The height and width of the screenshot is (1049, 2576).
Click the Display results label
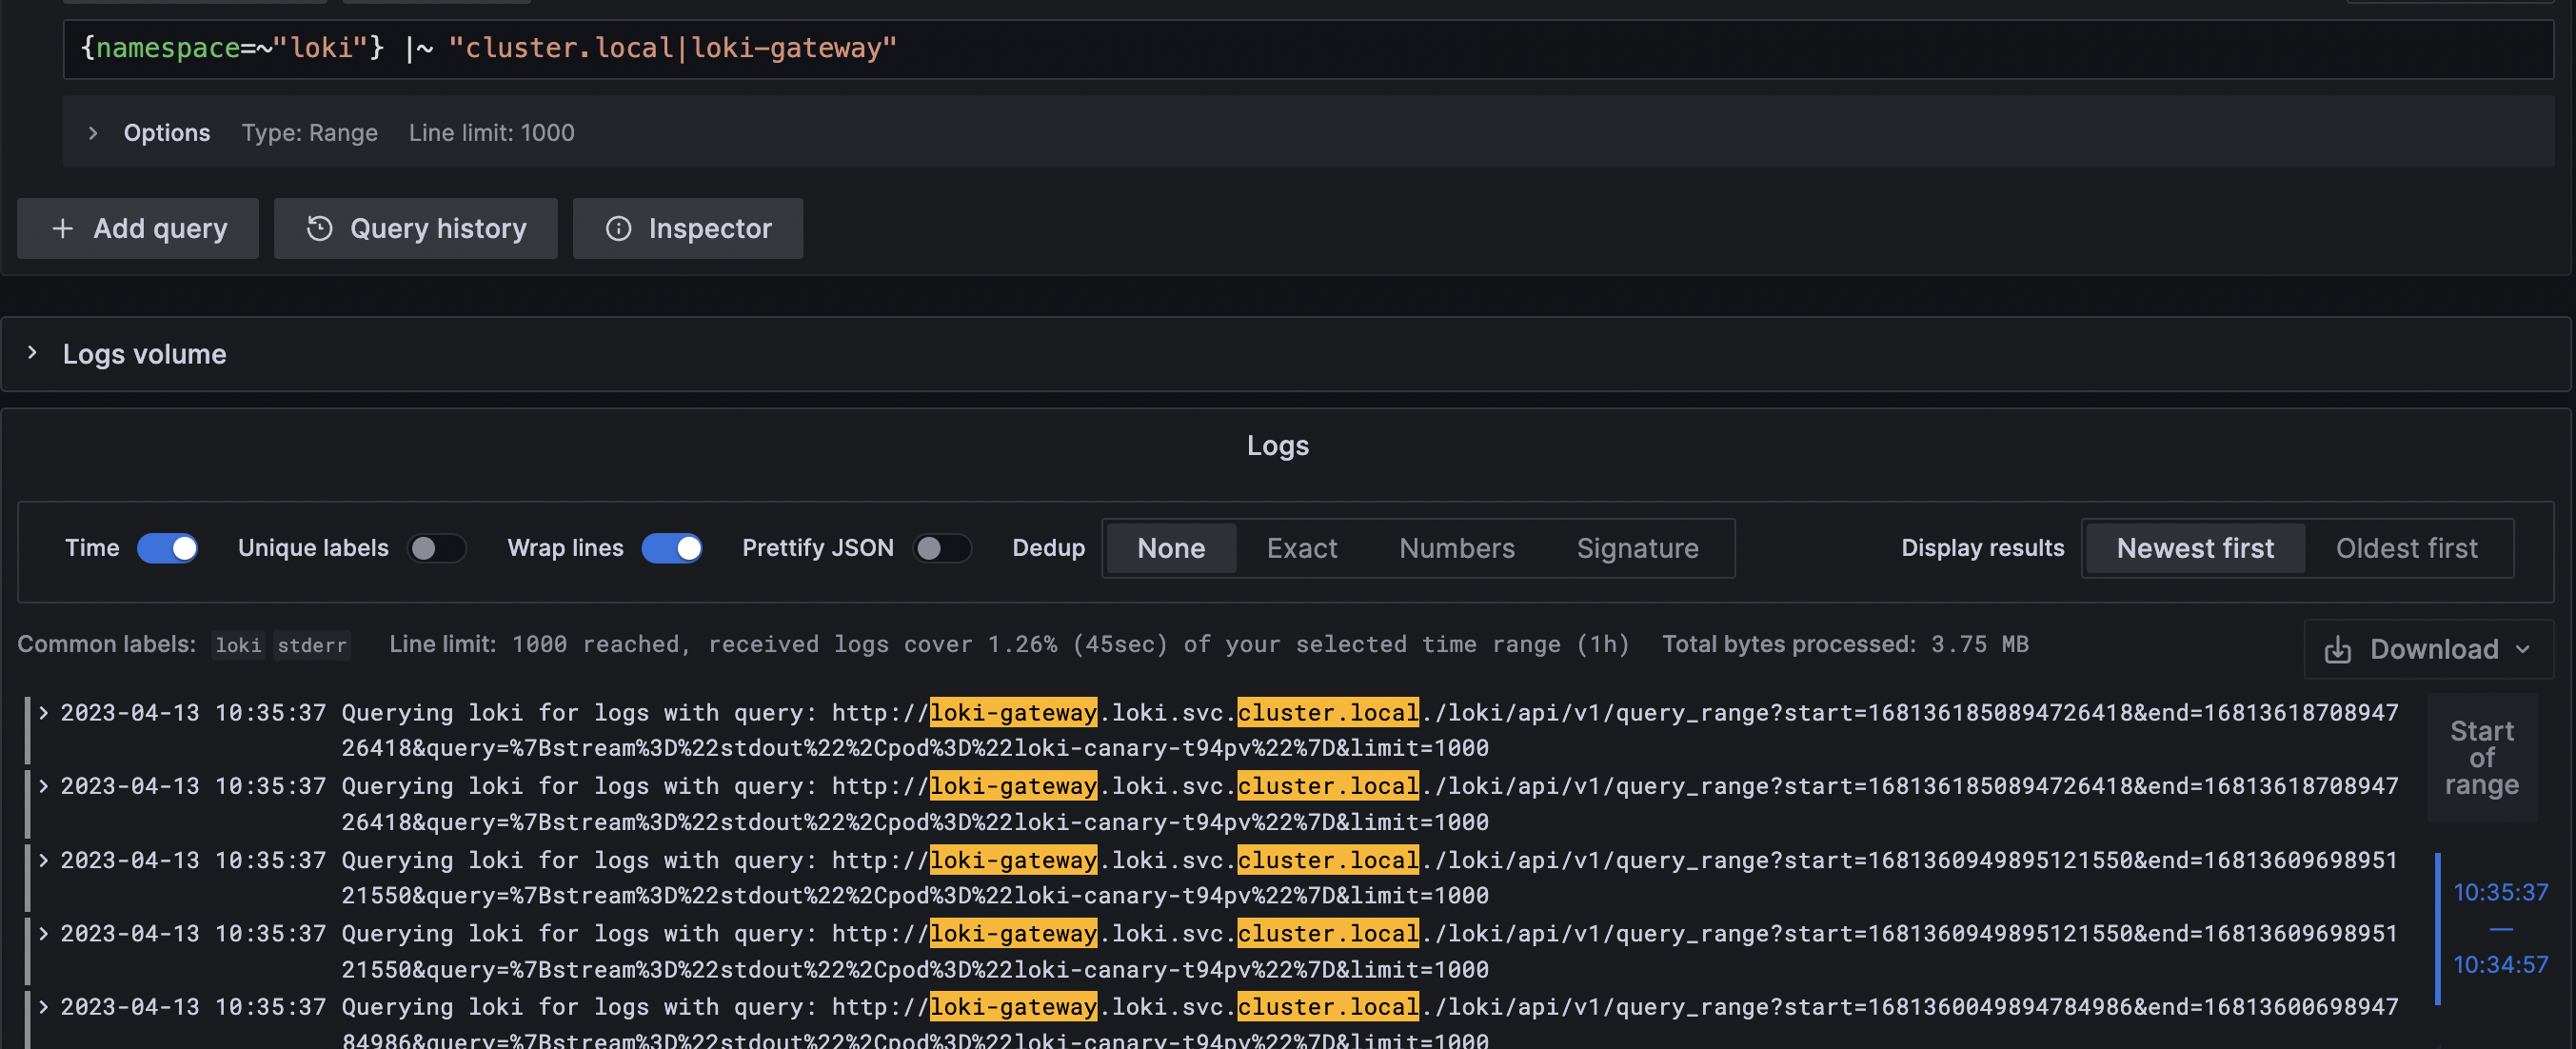(x=1982, y=548)
